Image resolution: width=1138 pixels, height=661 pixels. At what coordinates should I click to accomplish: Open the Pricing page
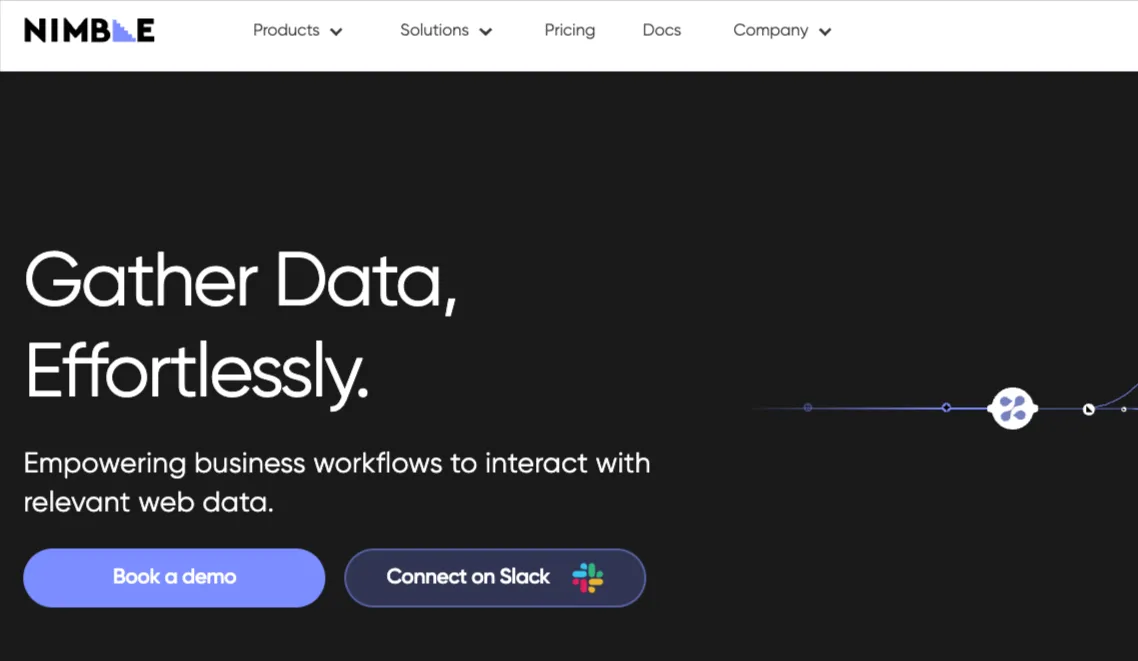[570, 30]
